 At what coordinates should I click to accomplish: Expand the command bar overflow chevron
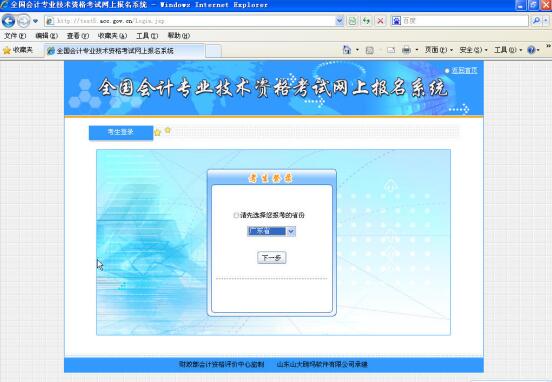tap(548, 46)
